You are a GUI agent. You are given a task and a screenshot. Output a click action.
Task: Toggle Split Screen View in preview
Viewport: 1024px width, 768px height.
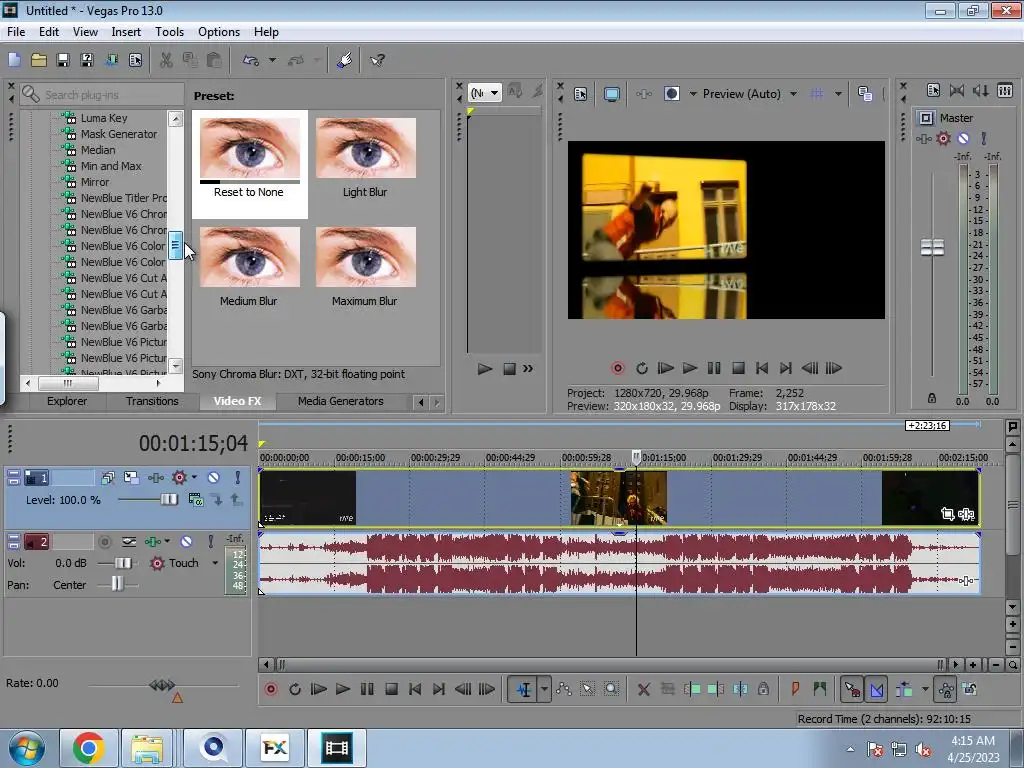[x=671, y=94]
